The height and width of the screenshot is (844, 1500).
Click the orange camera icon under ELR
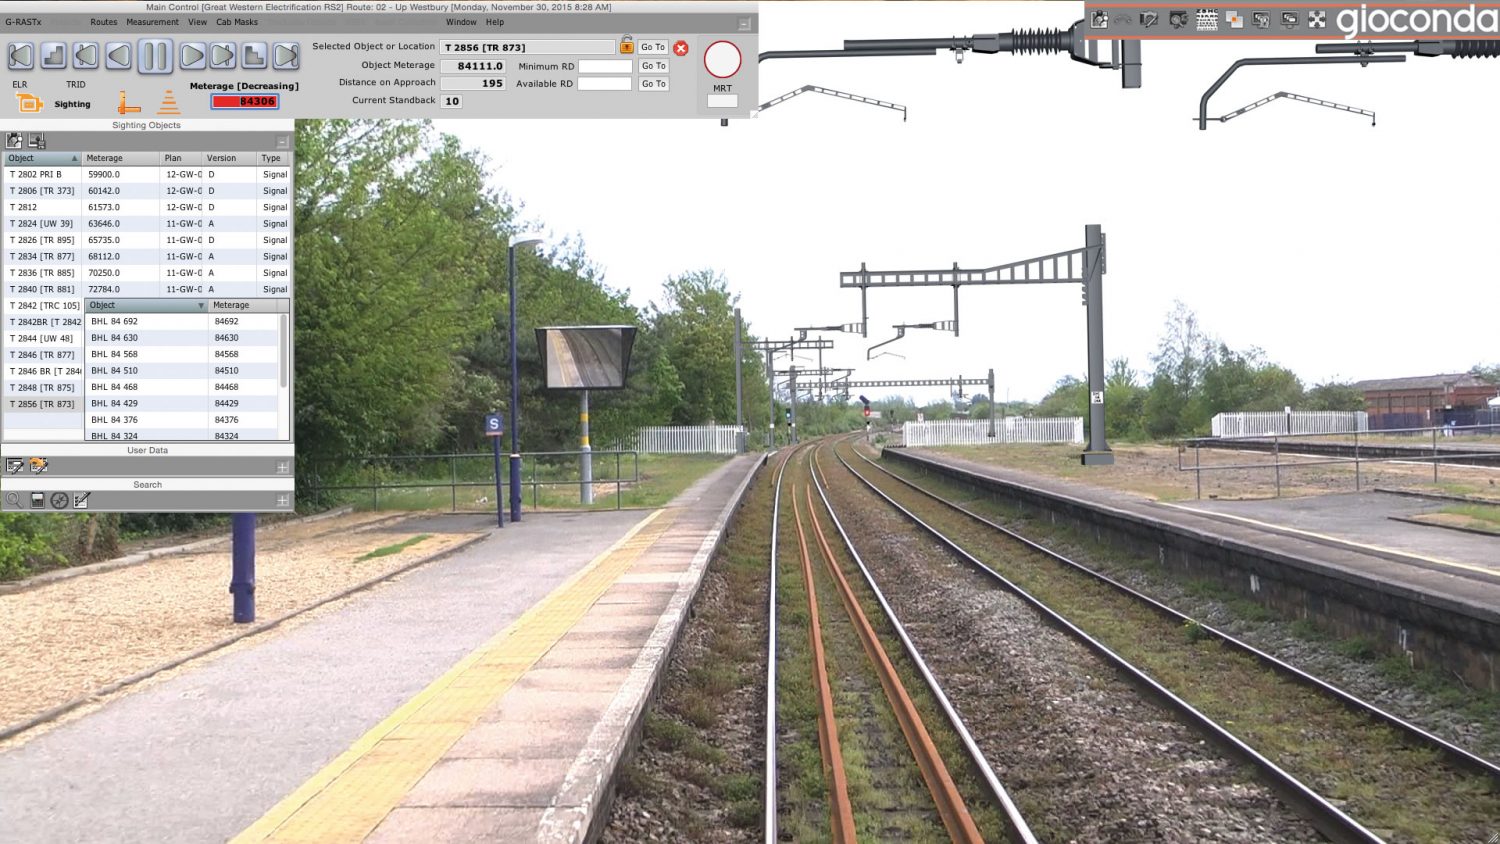click(x=29, y=103)
